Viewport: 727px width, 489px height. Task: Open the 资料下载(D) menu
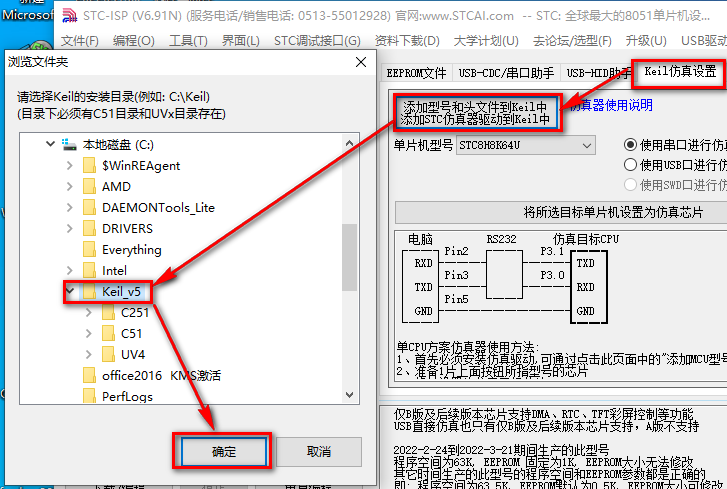click(x=407, y=41)
